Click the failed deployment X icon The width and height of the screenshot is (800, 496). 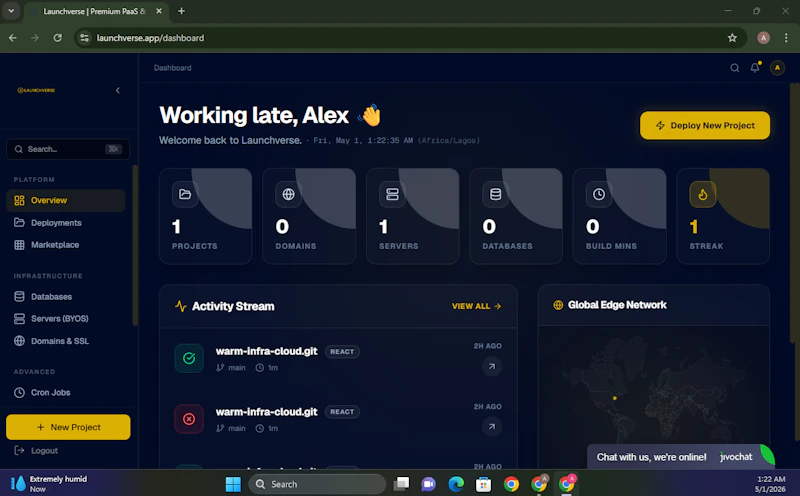tap(189, 419)
